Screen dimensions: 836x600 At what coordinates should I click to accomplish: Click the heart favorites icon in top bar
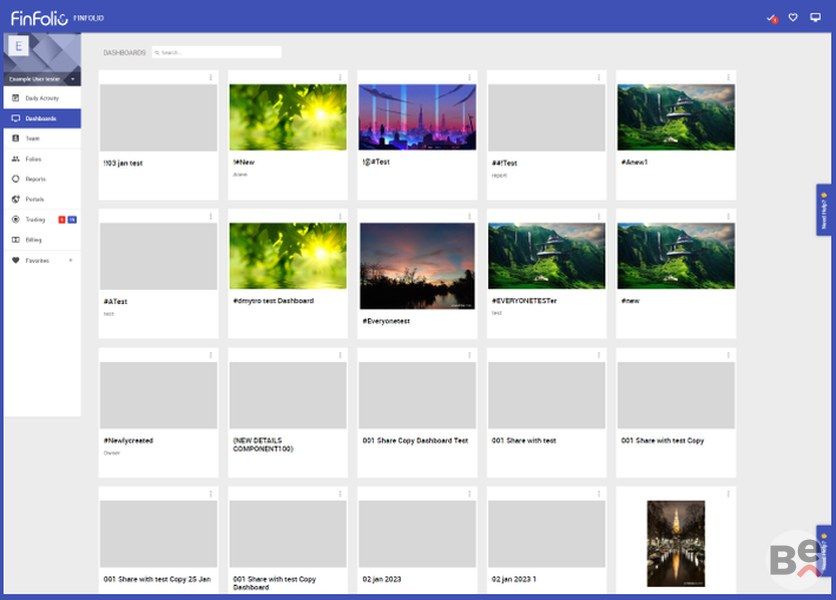[793, 18]
